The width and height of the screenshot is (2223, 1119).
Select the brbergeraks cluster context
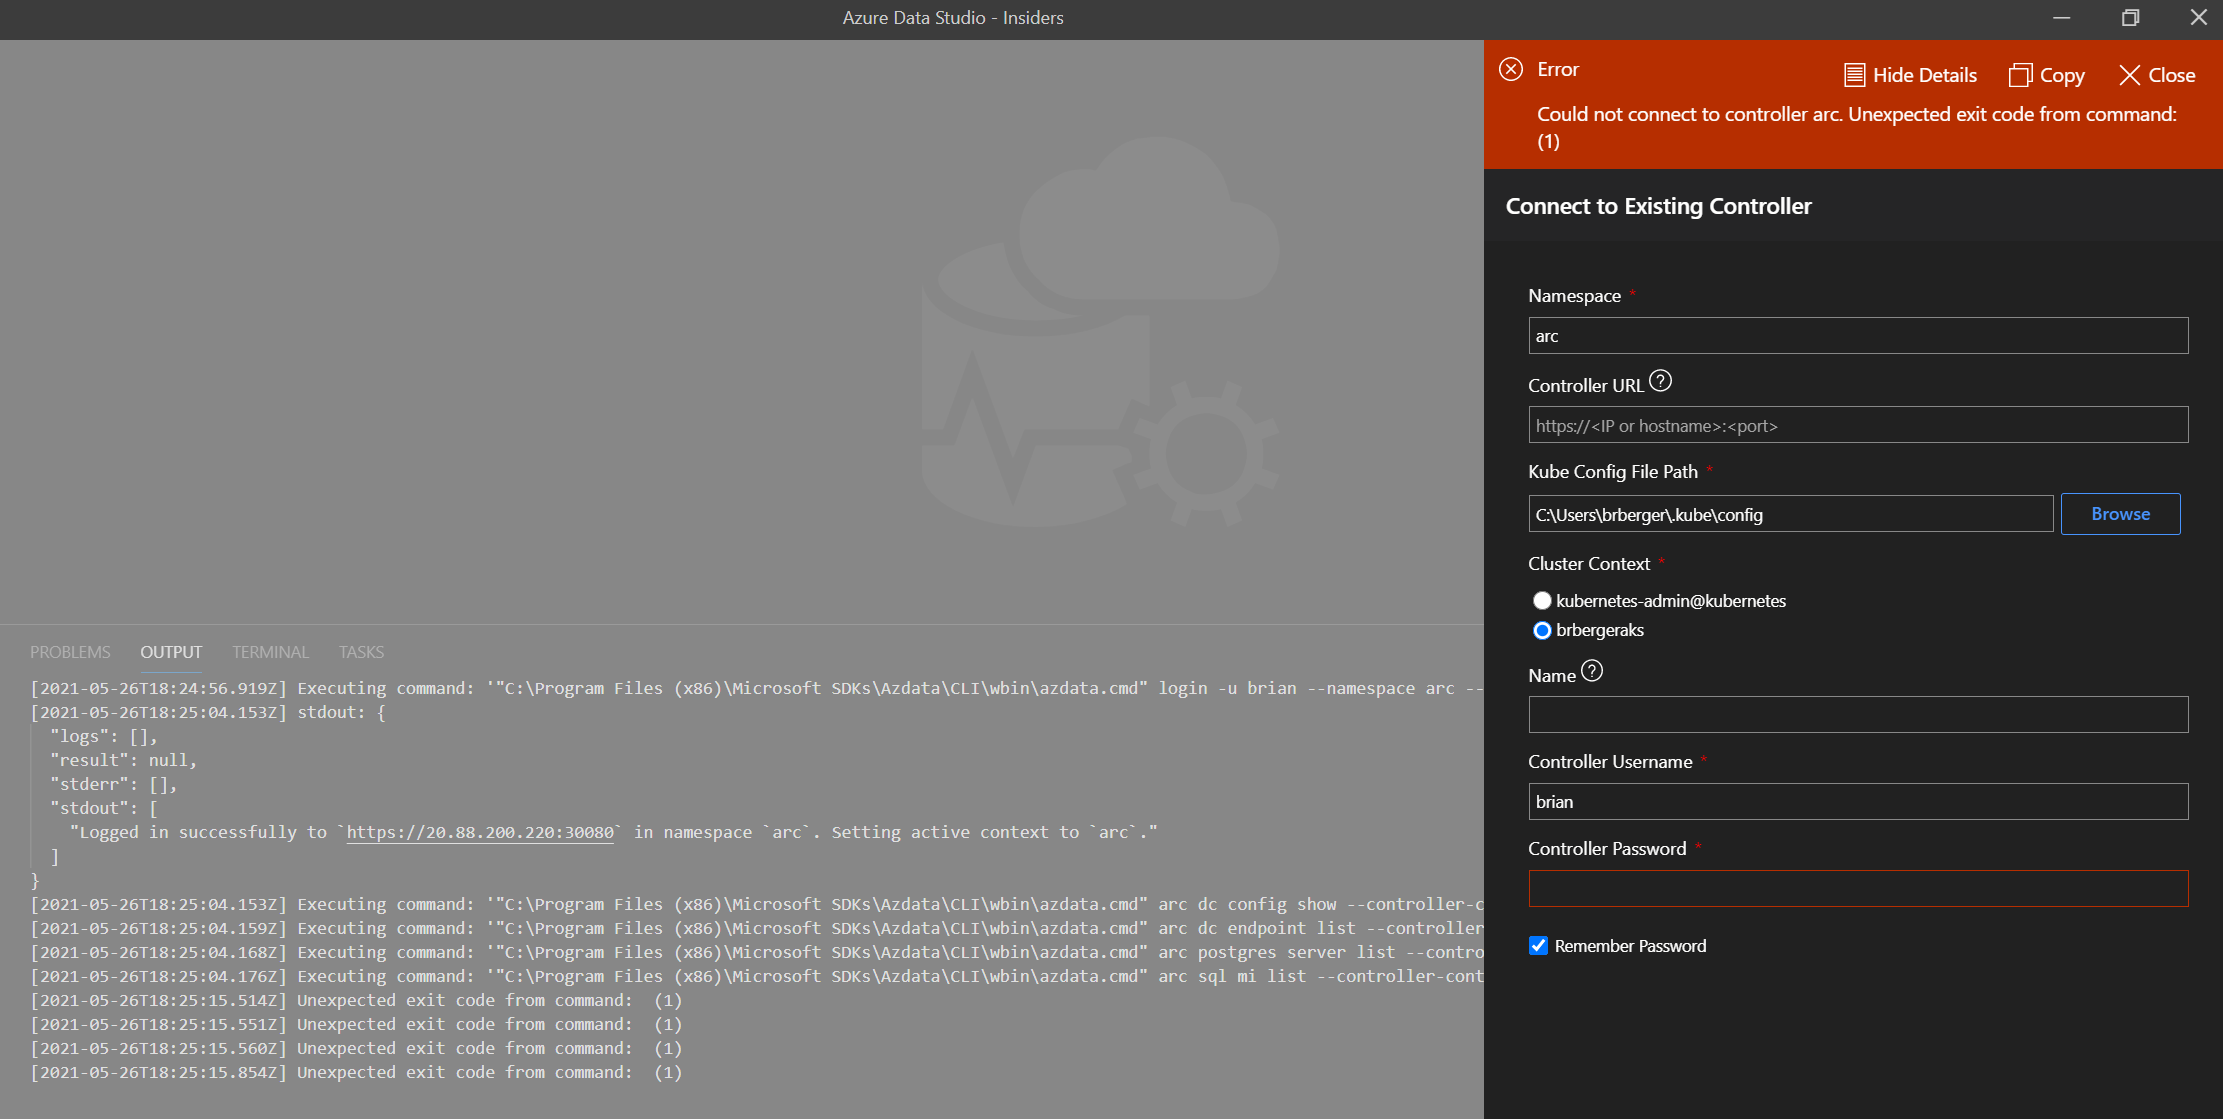click(1542, 630)
